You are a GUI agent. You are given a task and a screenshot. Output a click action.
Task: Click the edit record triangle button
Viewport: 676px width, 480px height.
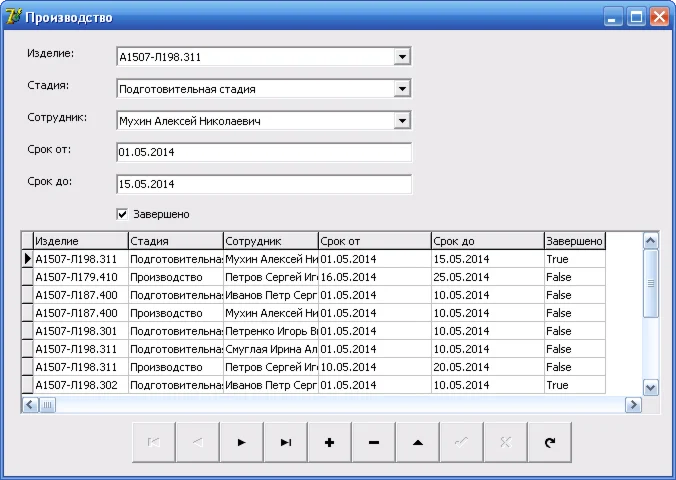417,442
